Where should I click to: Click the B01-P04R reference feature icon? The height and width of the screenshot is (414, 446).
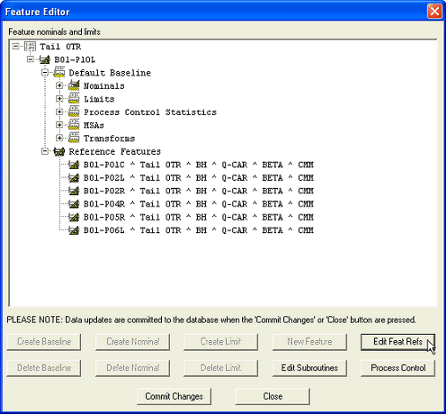(74, 204)
